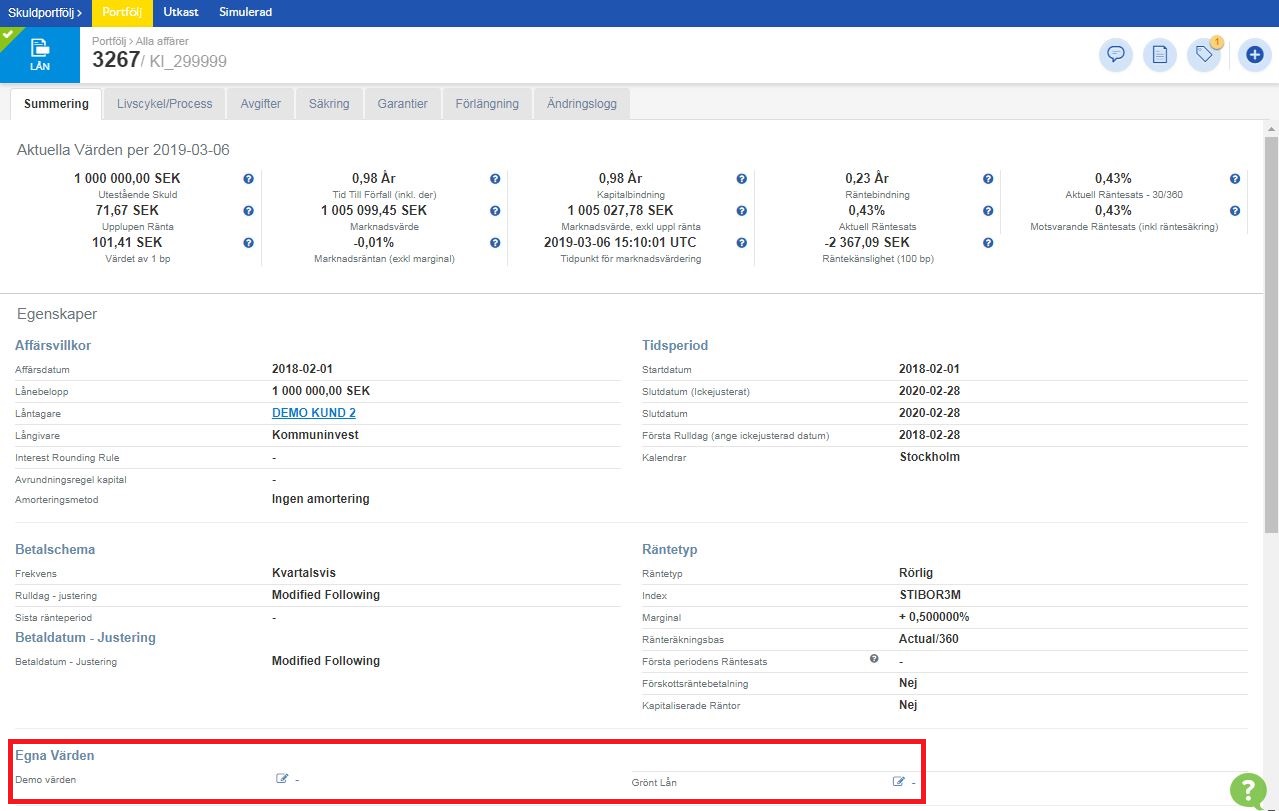Open the comments speech bubble icon
Viewport: 1279px width, 811px height.
click(1115, 54)
